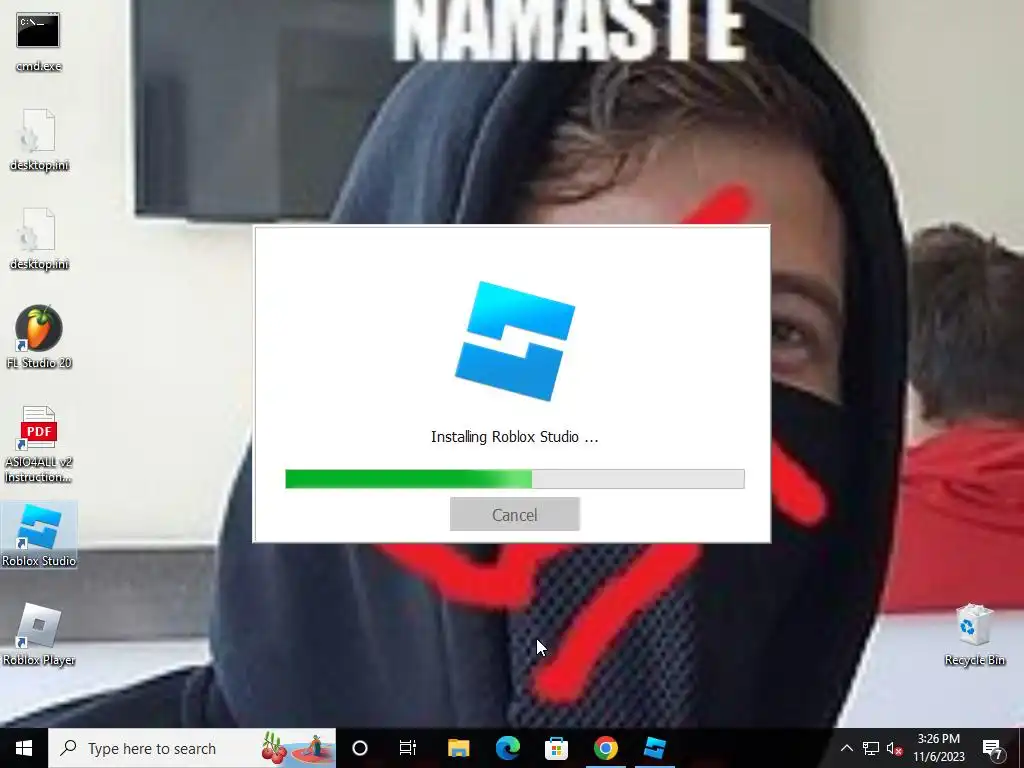
Task: Click the Installing Roblox Studio status text
Action: (x=515, y=437)
